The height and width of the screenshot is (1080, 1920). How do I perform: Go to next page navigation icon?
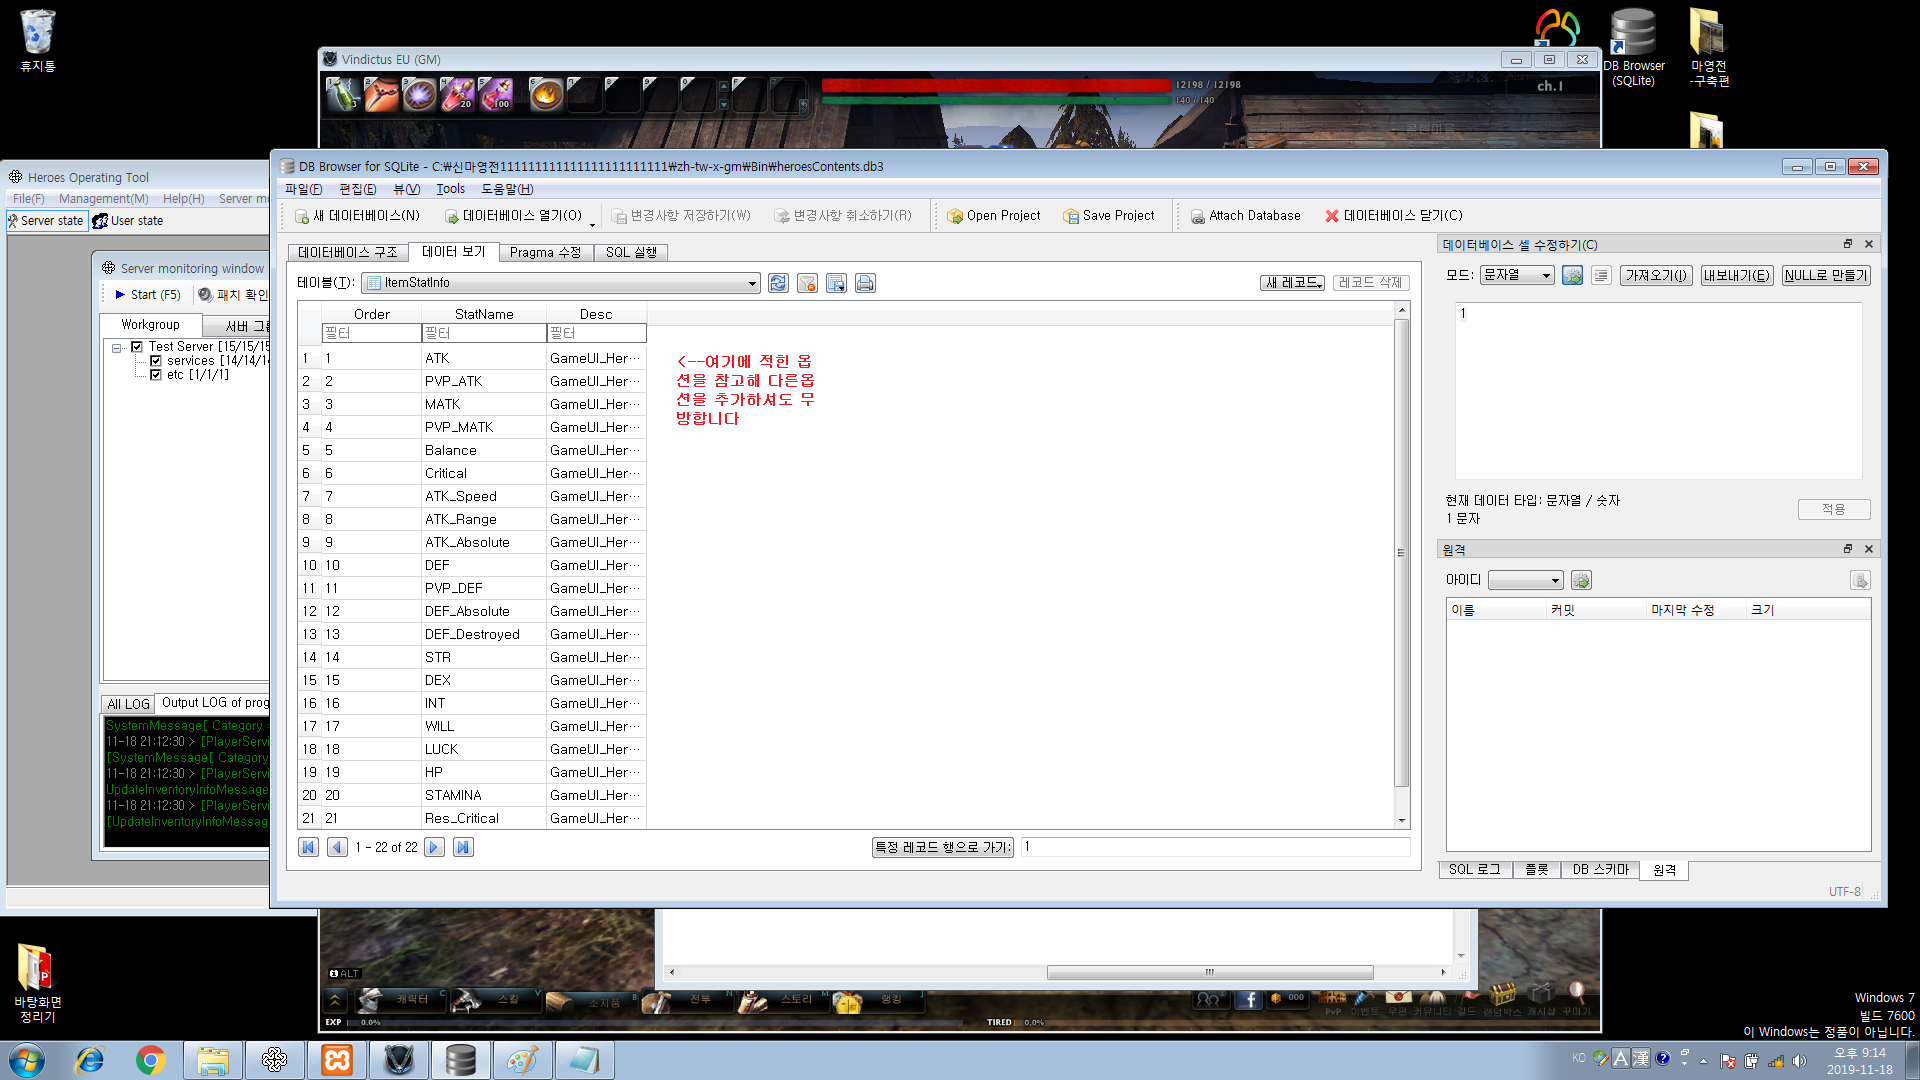434,847
